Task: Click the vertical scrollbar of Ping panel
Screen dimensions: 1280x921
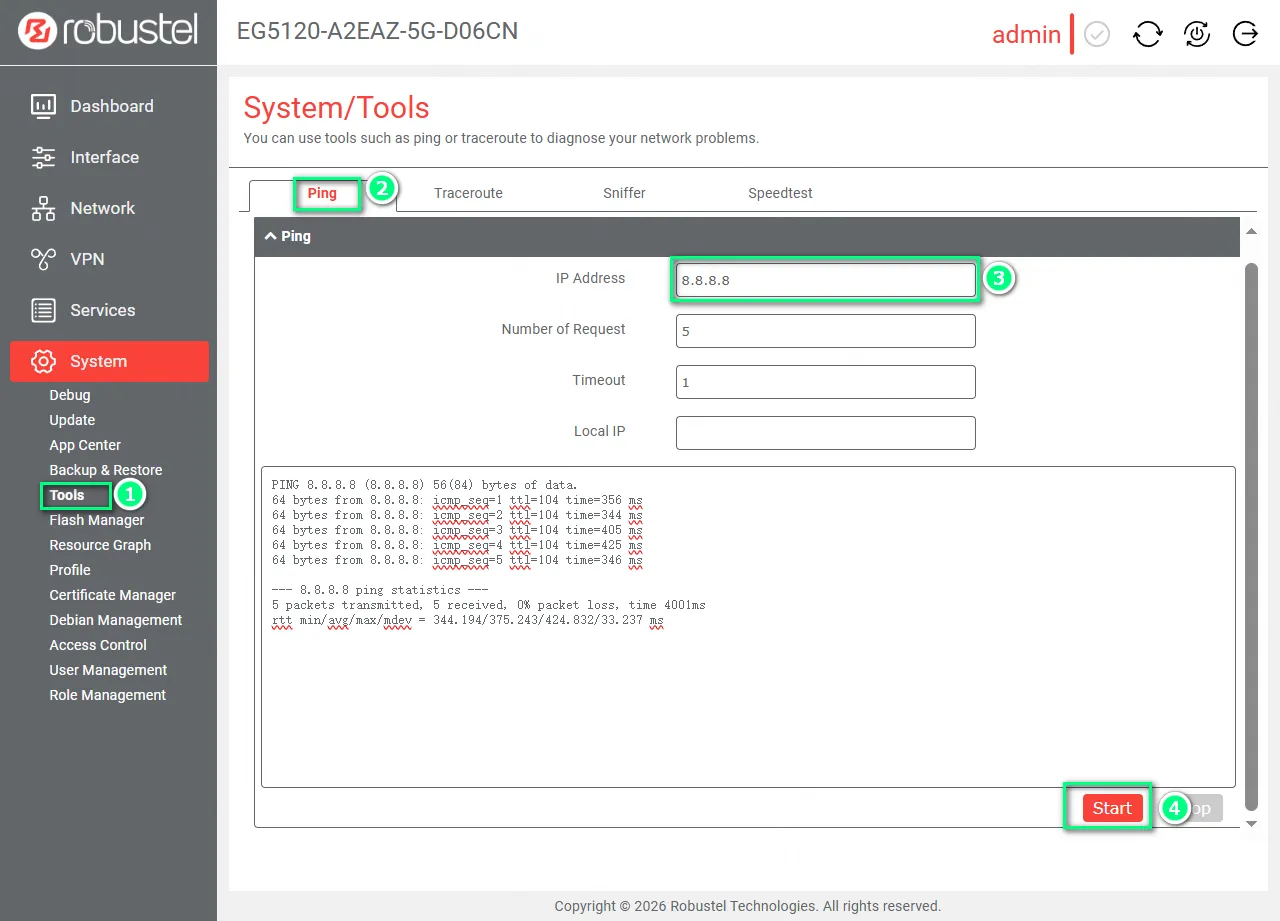Action: 1250,530
